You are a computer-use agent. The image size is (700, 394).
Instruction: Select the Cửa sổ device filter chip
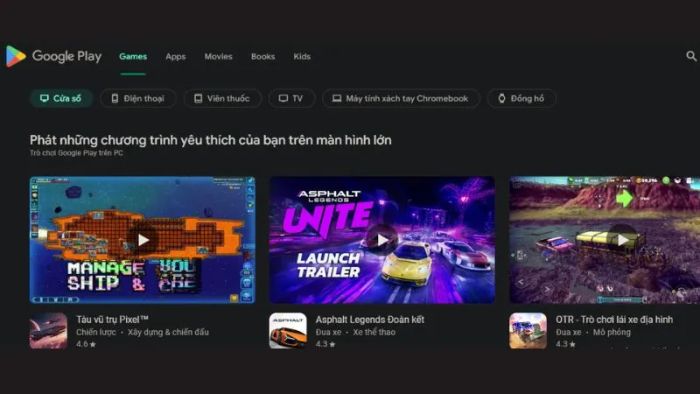pyautogui.click(x=61, y=98)
